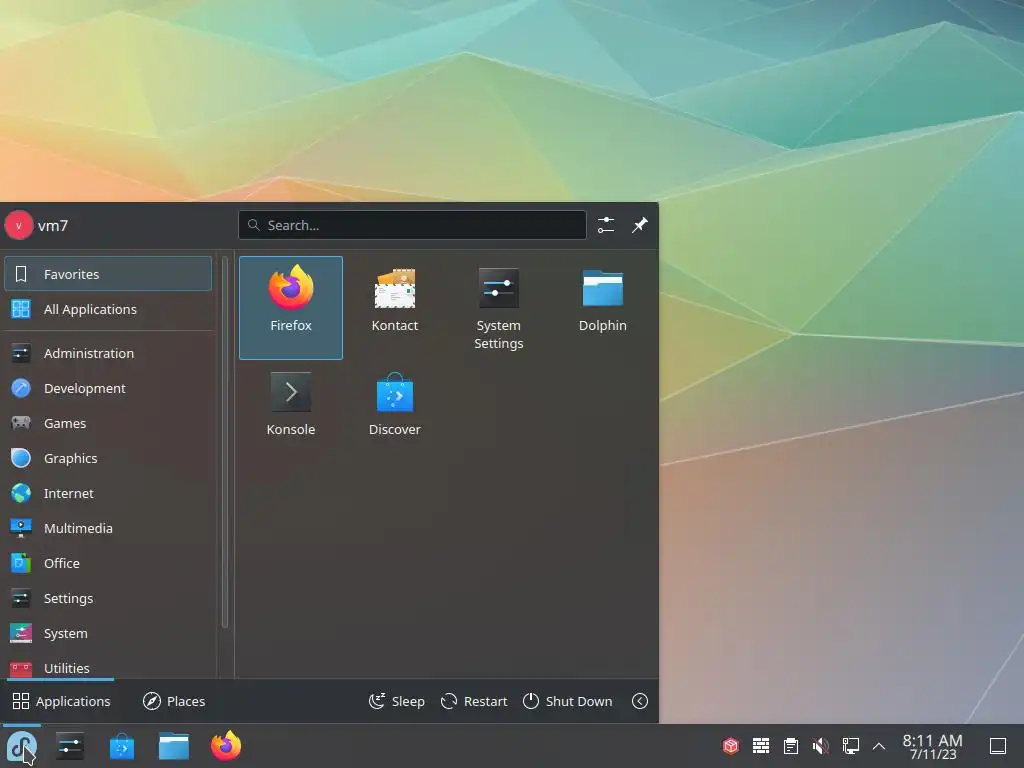Open the Internet category

pos(108,493)
